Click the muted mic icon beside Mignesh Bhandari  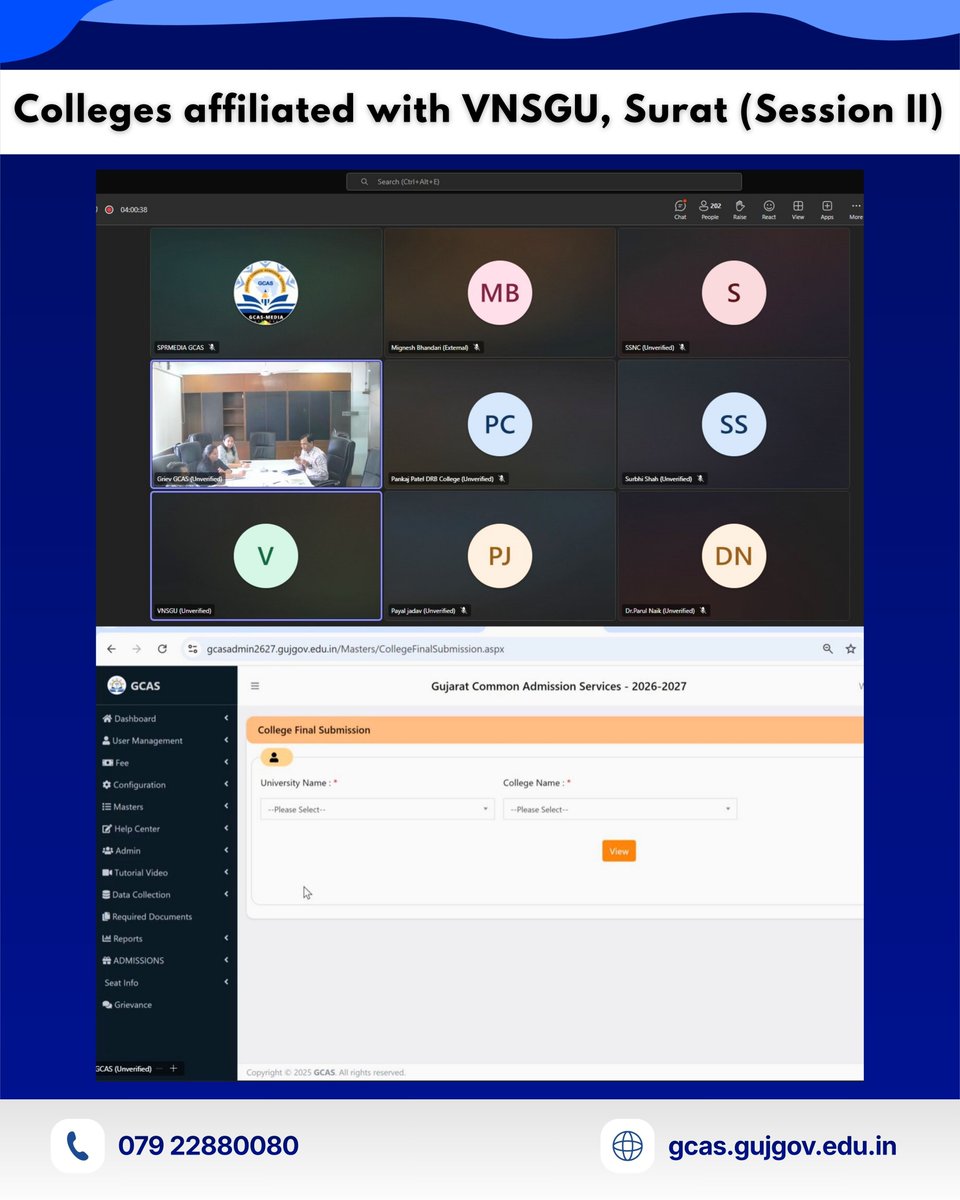coord(477,347)
